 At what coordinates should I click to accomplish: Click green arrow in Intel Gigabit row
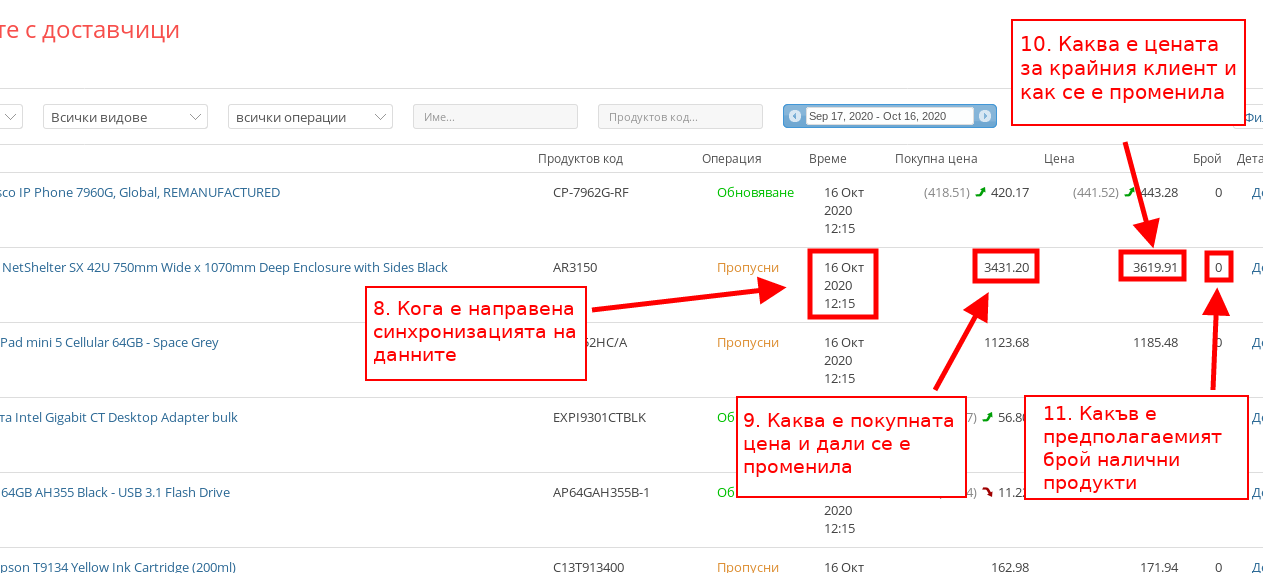coord(987,417)
